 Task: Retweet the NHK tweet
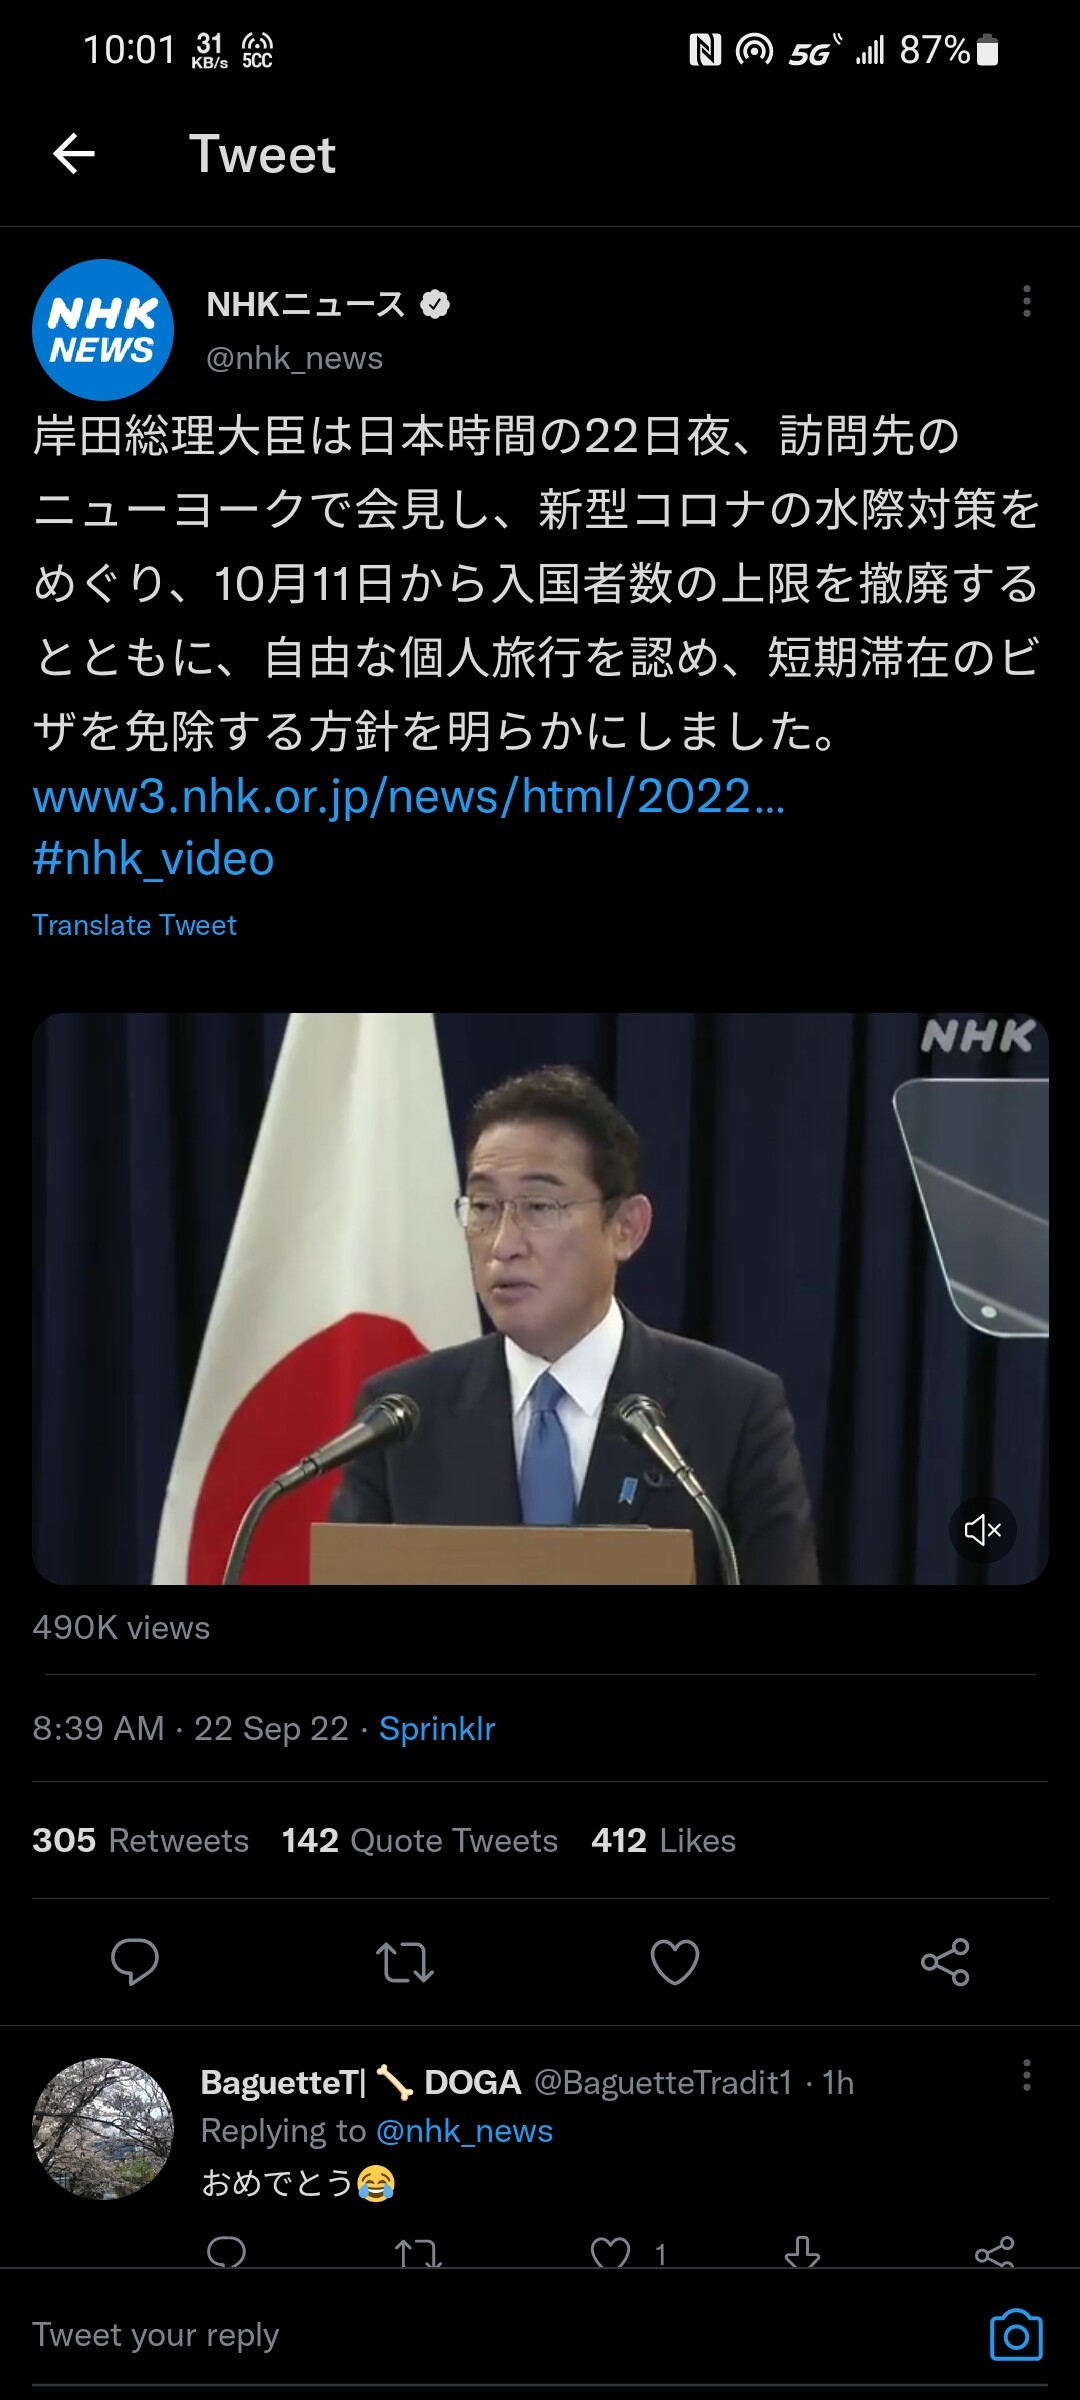[405, 1962]
